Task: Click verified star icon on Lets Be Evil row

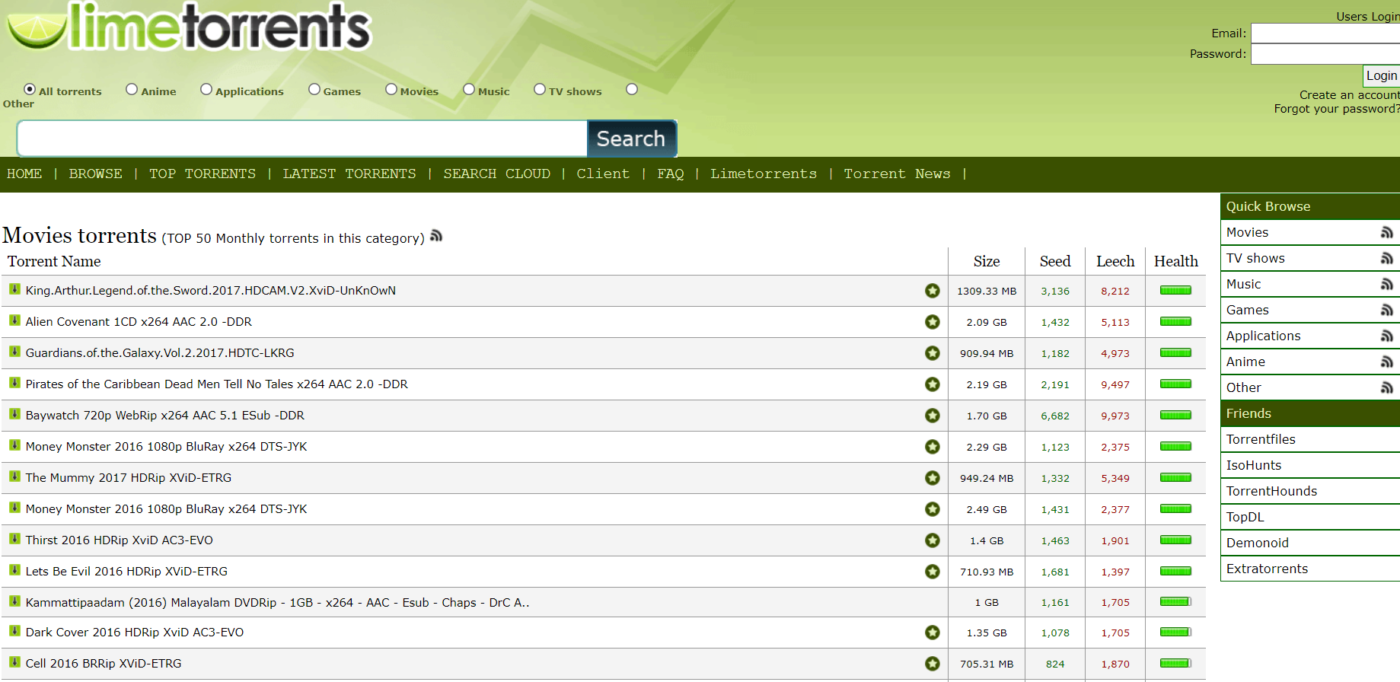Action: coord(932,572)
